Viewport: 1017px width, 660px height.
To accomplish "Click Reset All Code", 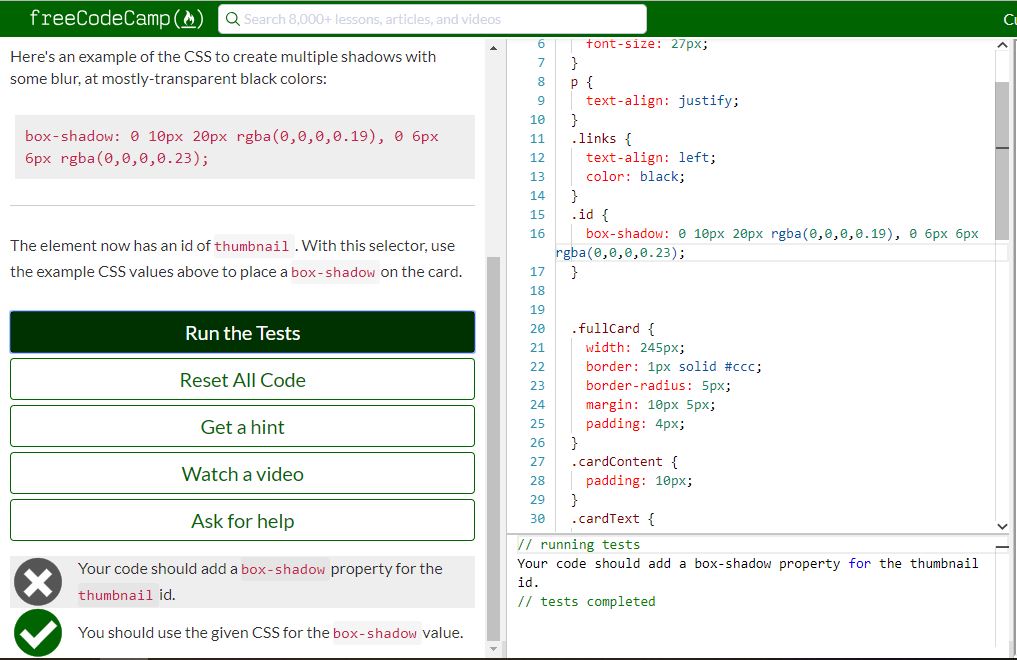I will pyautogui.click(x=242, y=379).
